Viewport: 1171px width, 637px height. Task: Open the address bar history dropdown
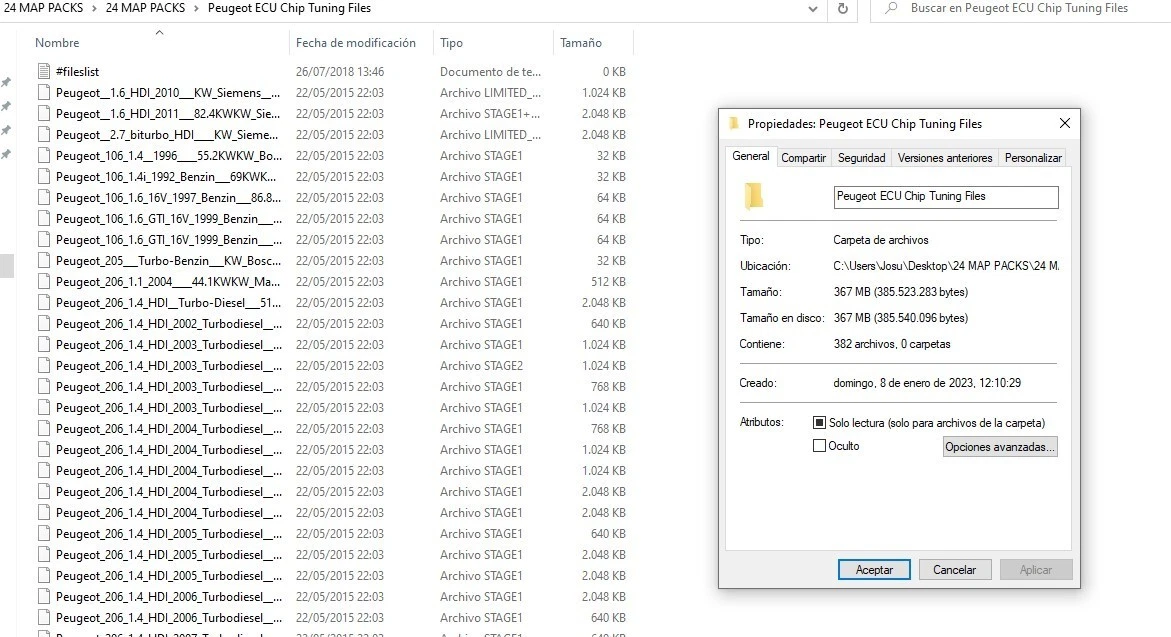[813, 9]
